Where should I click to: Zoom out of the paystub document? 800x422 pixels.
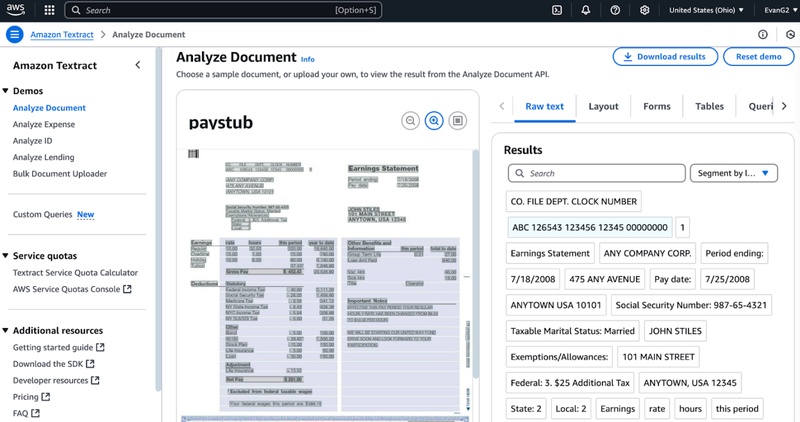[410, 121]
